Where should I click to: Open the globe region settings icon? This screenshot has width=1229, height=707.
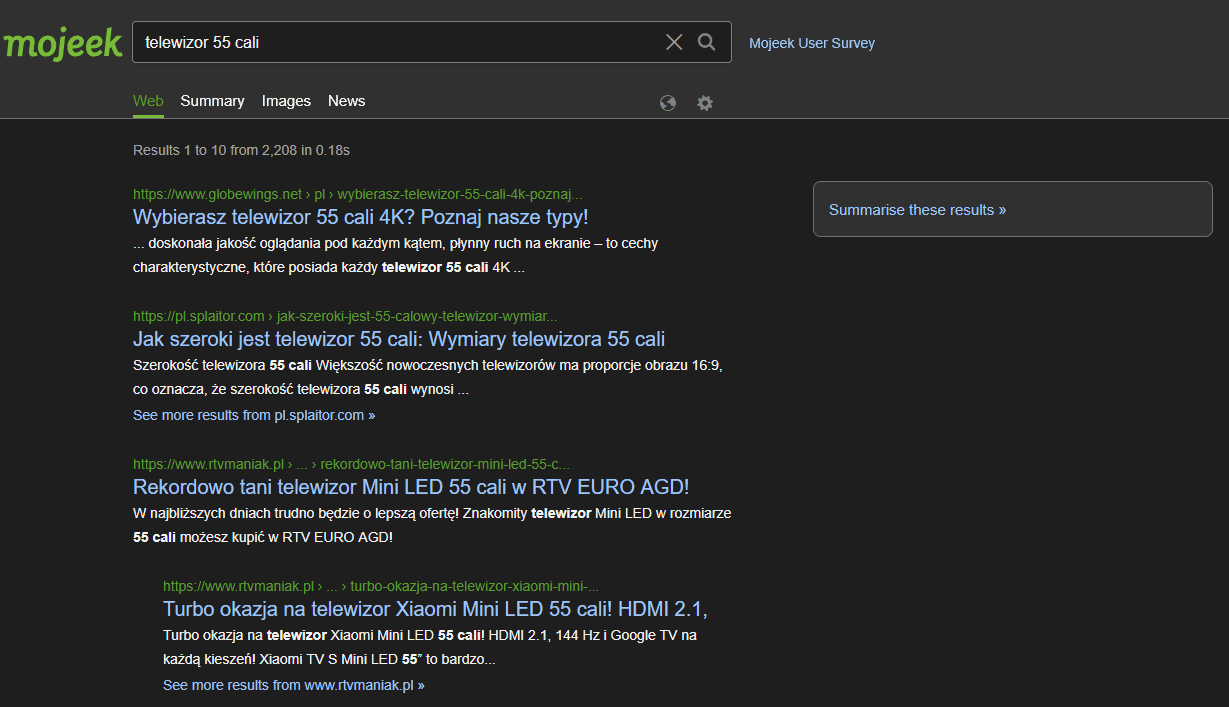(x=668, y=103)
